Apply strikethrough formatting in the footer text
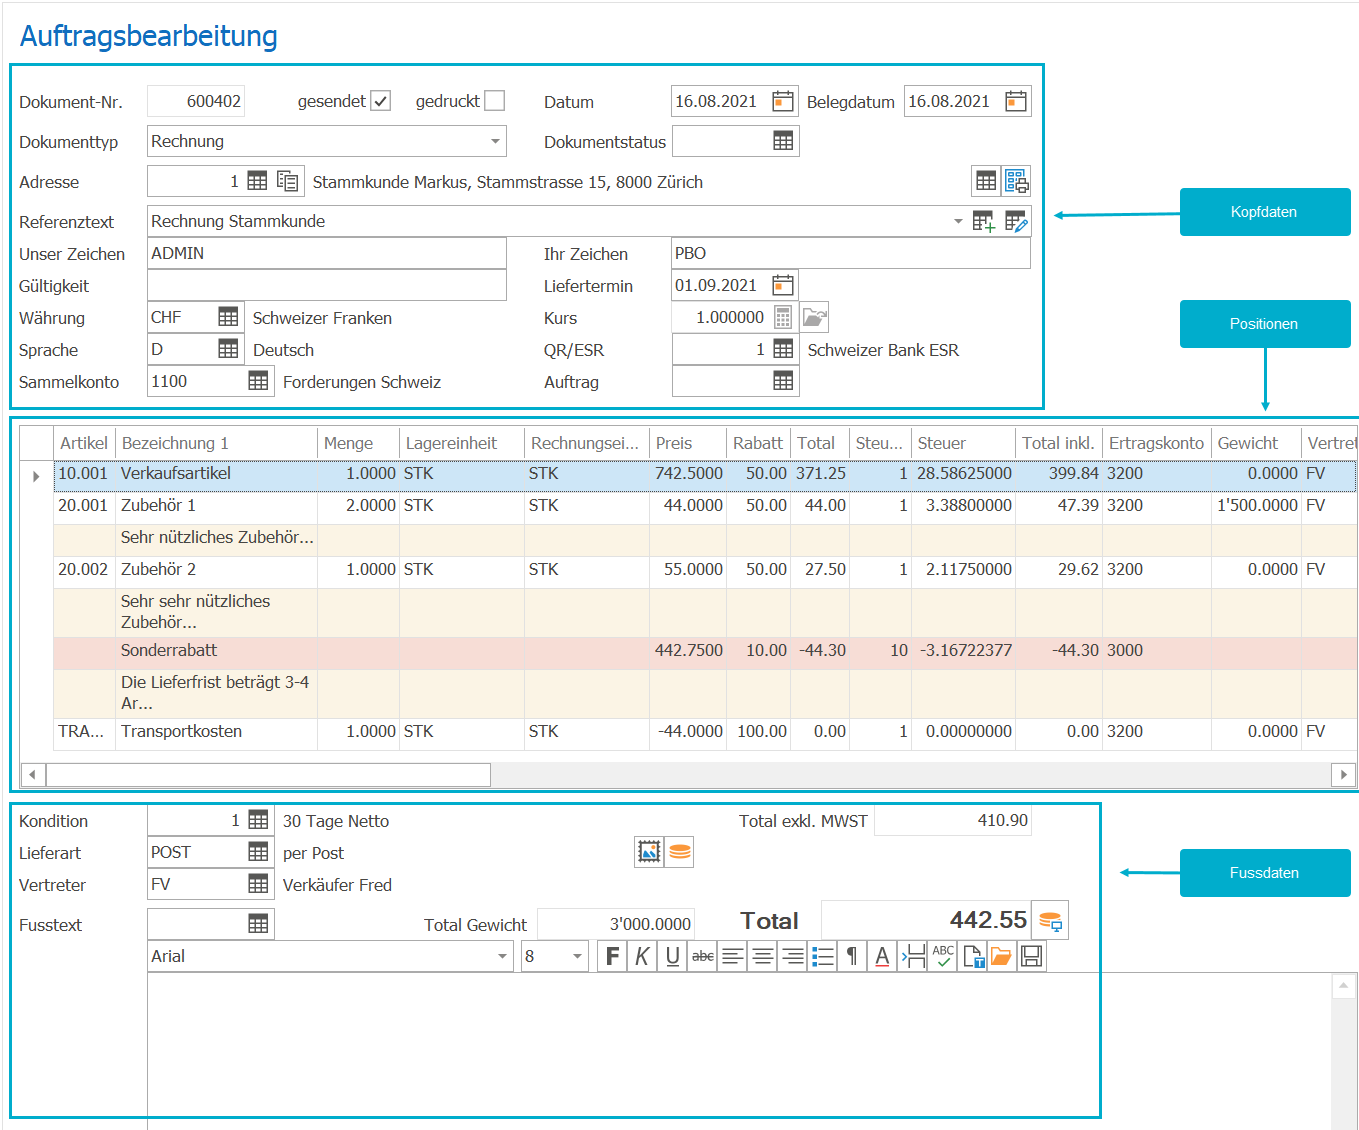Screen dimensions: 1359x1130 (x=703, y=956)
